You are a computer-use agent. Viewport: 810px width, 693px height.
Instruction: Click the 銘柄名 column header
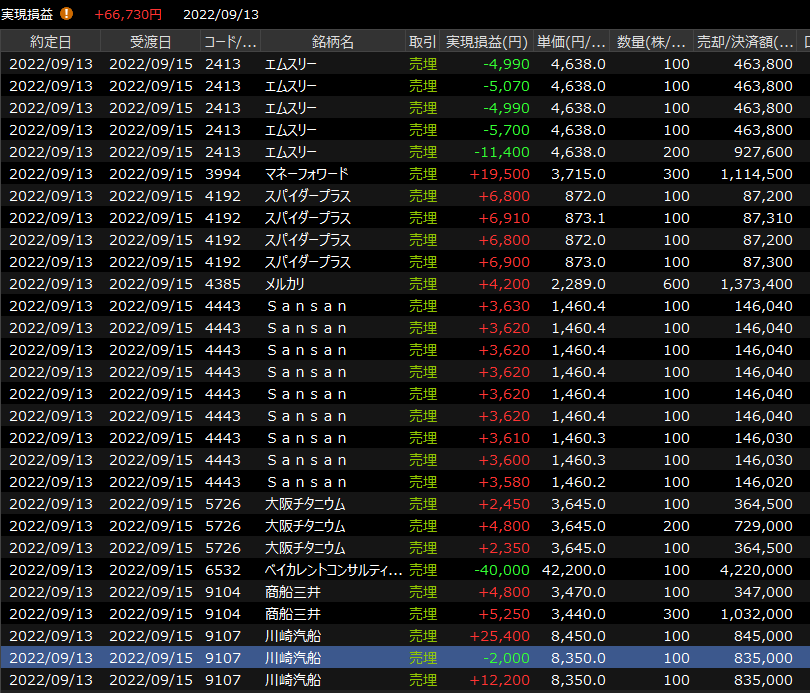click(x=332, y=42)
